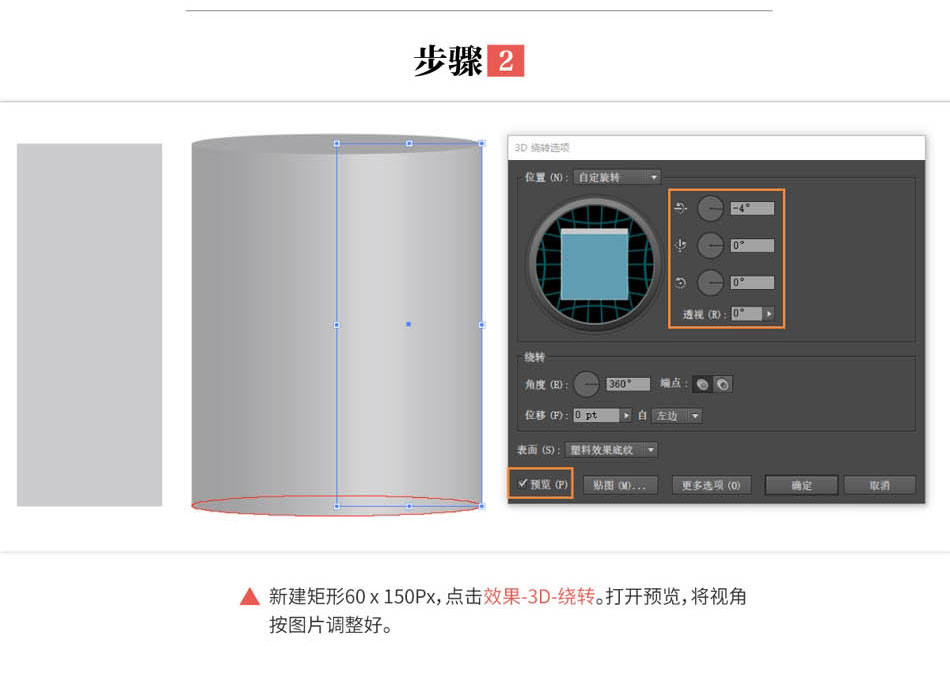Click the 360° angle input field

point(628,384)
